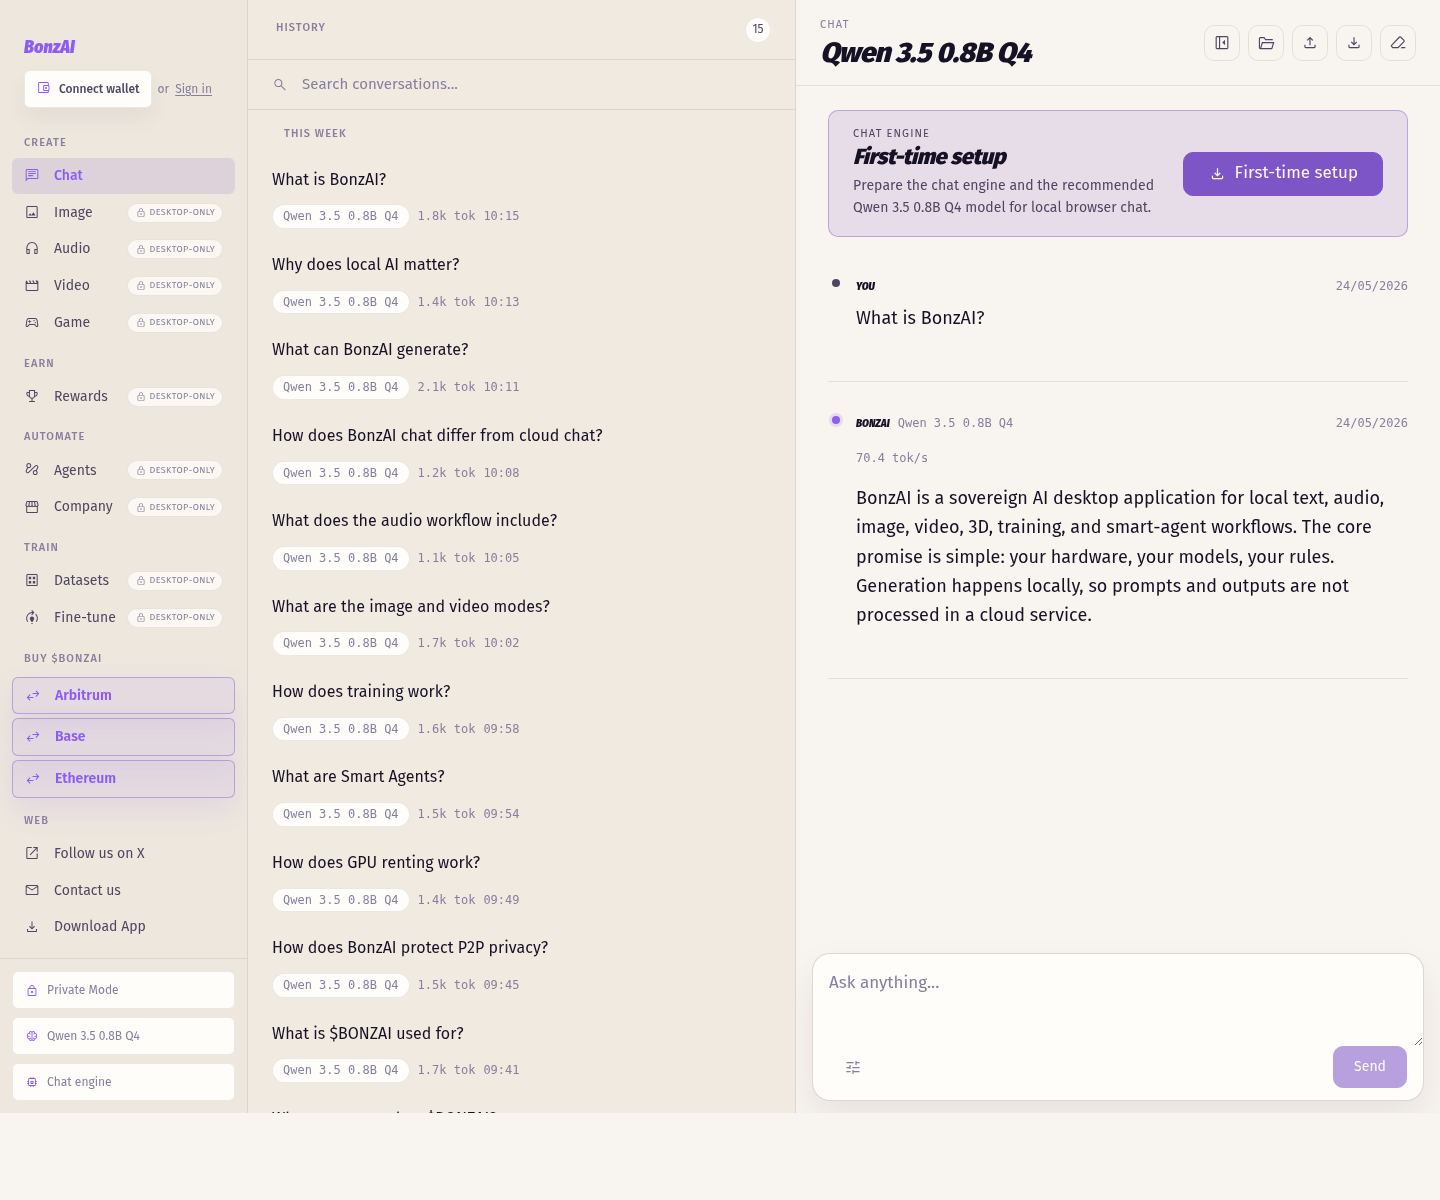Click the eraser clear-chat icon

pyautogui.click(x=1398, y=43)
